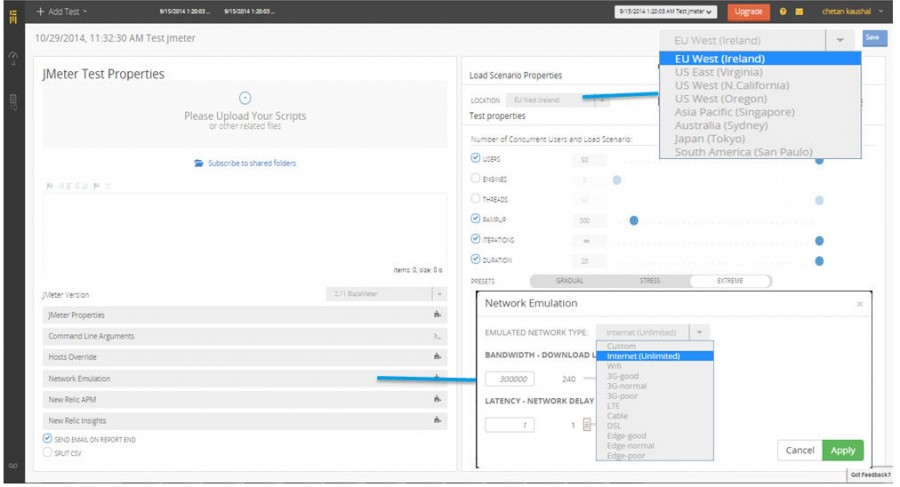This screenshot has width=900, height=487.
Task: Choose South America (San Paulo) location
Action: (760, 152)
